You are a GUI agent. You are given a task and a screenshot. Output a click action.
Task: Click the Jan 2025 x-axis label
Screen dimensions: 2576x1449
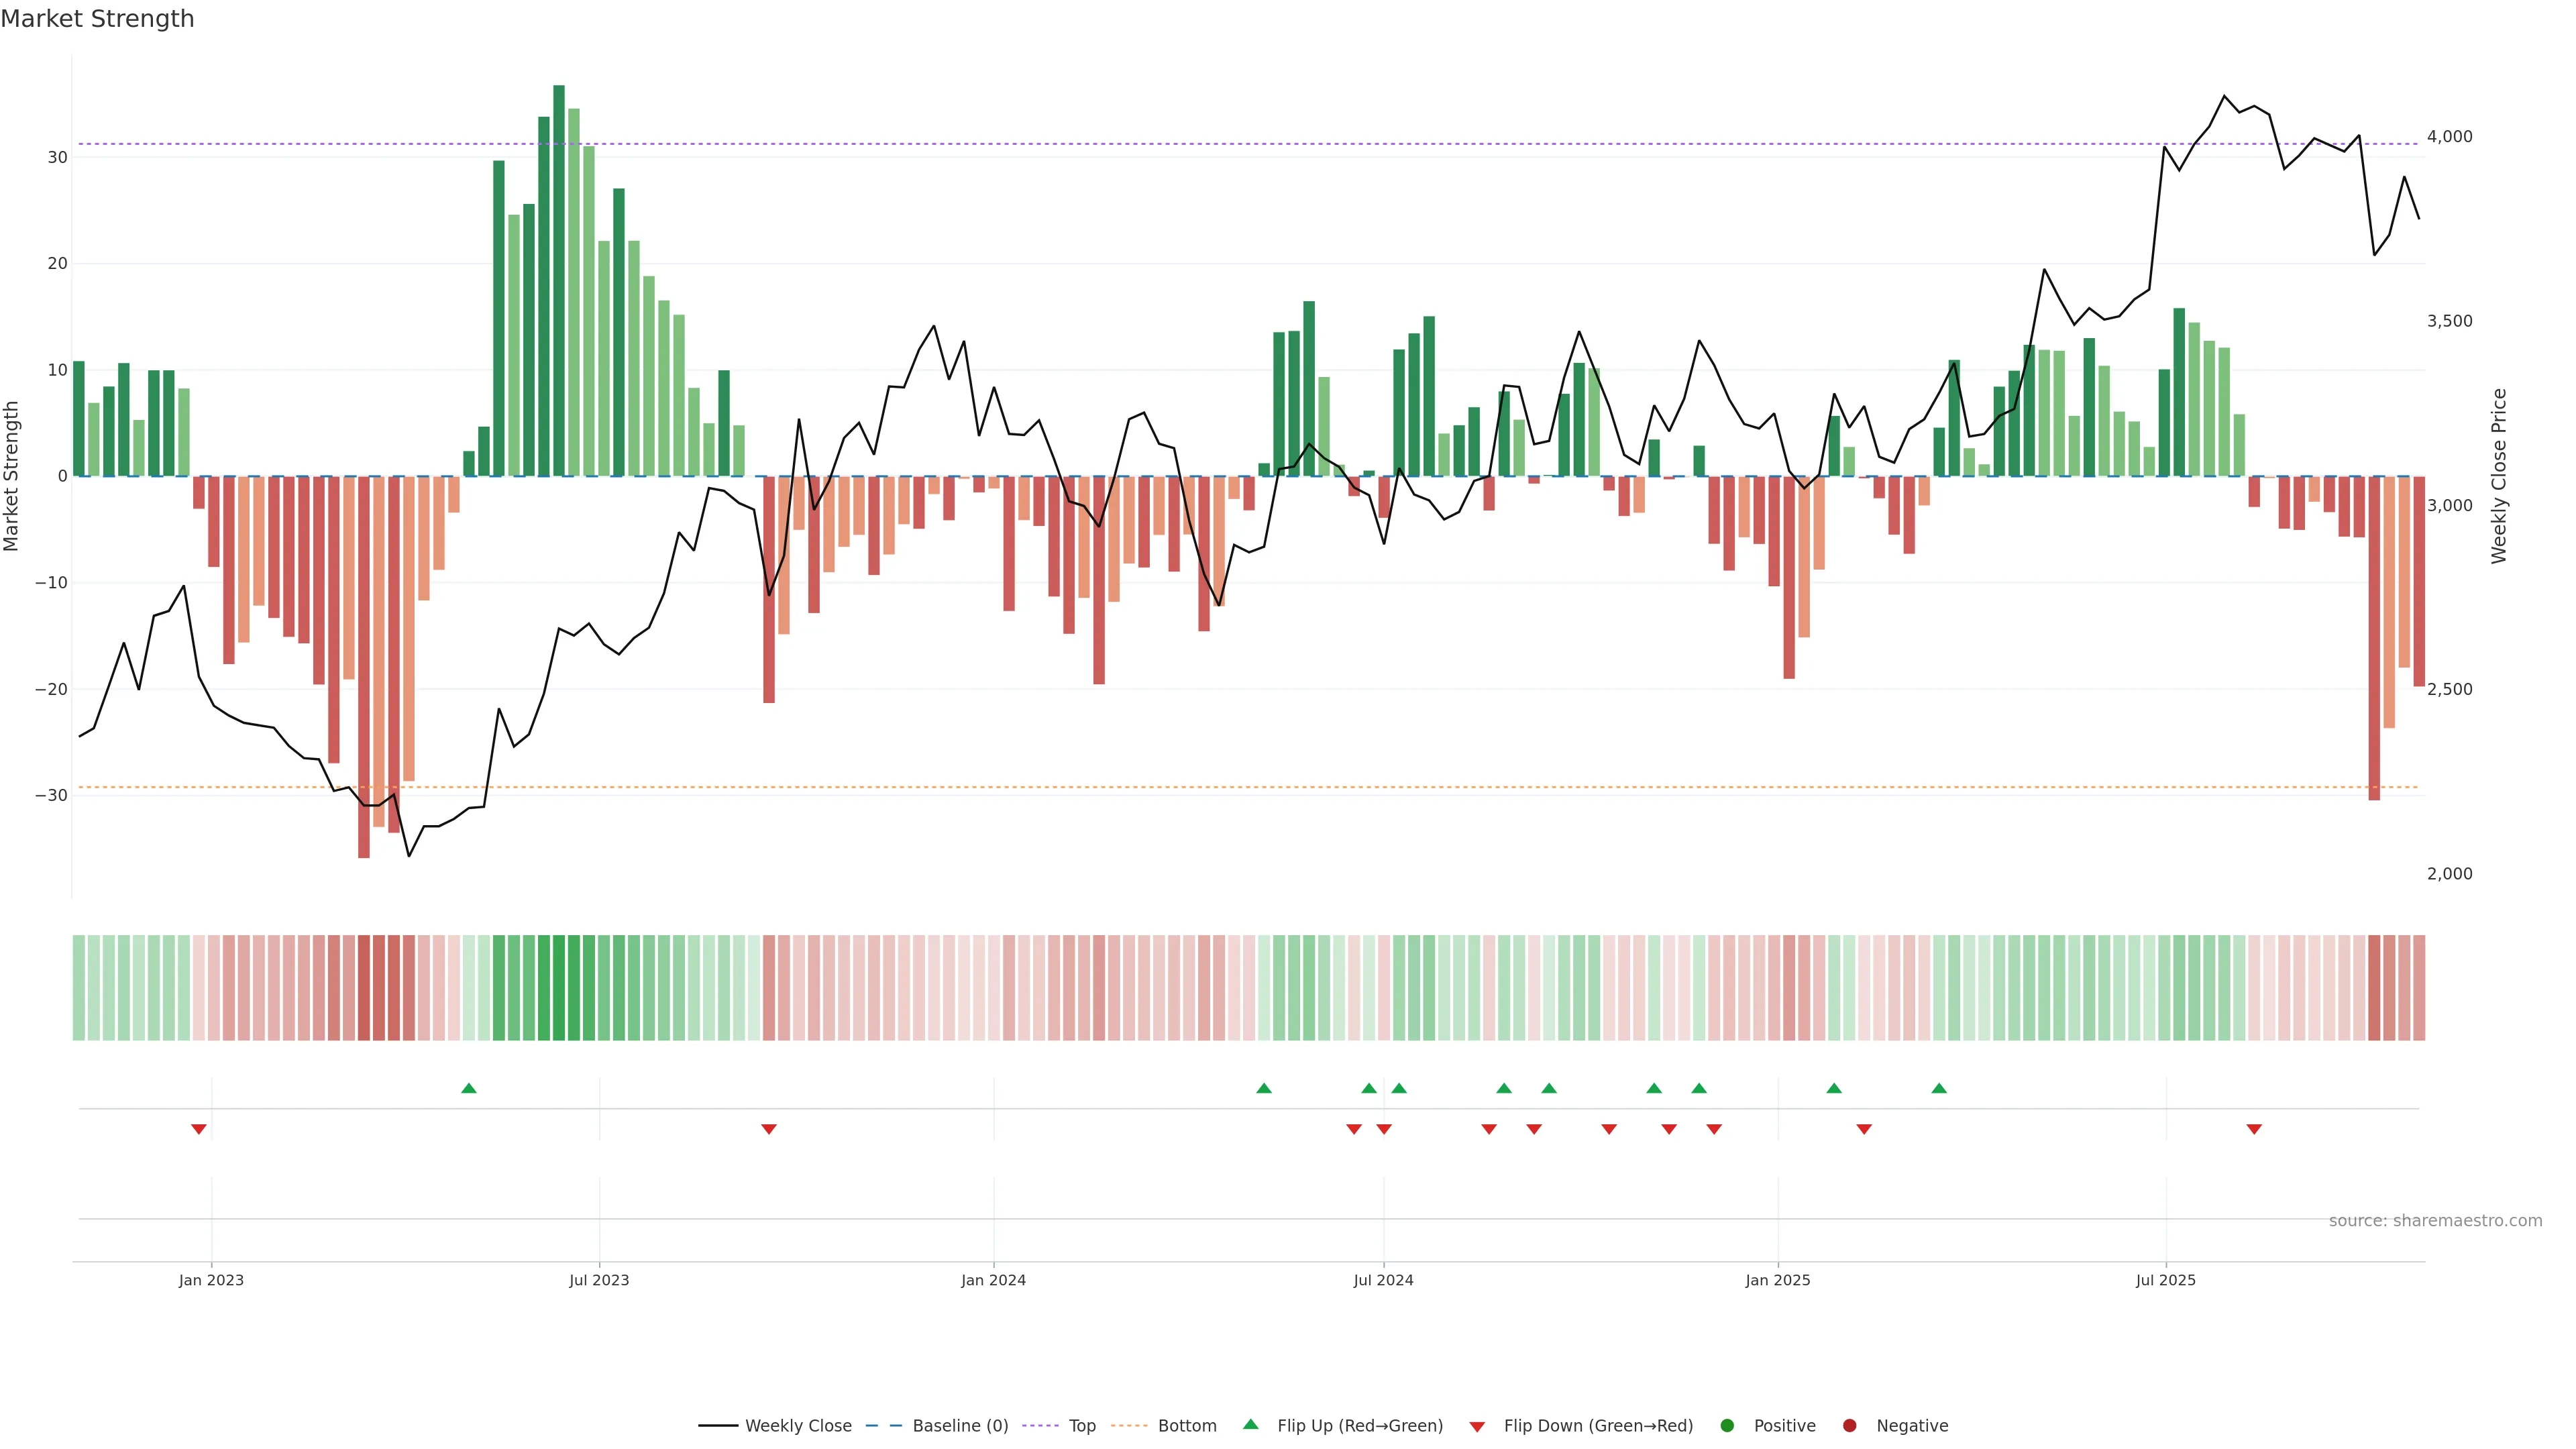point(1778,1280)
